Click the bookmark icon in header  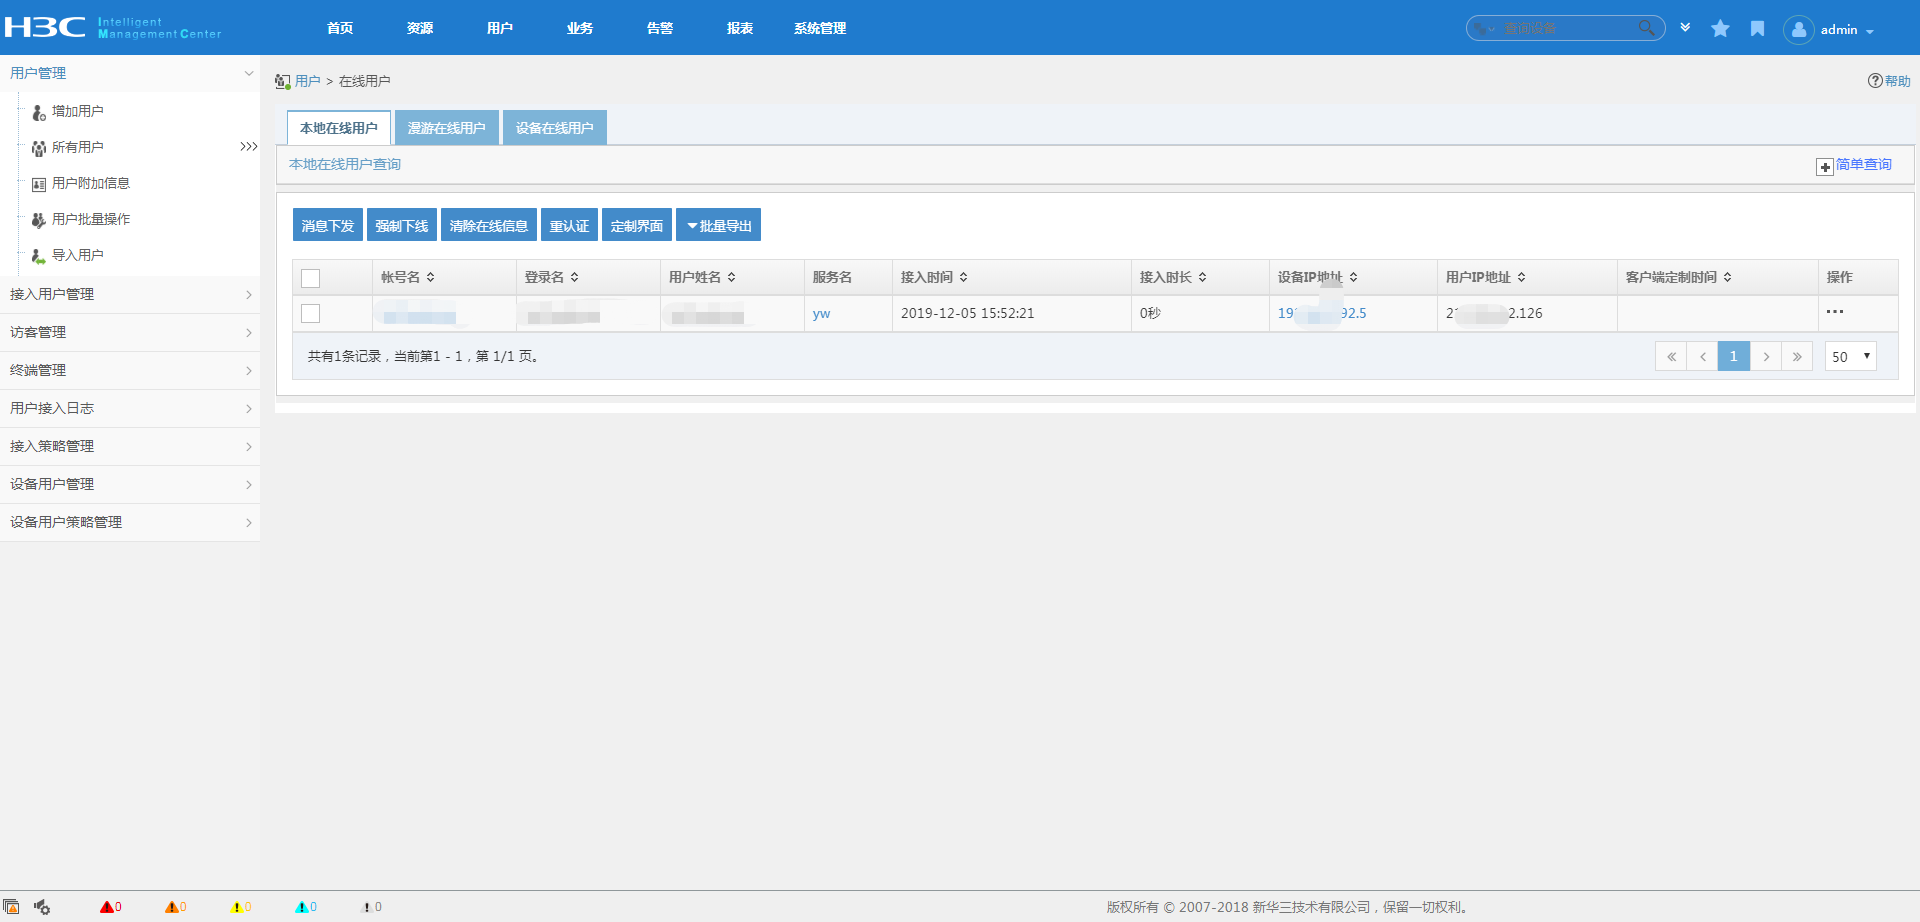(1757, 29)
